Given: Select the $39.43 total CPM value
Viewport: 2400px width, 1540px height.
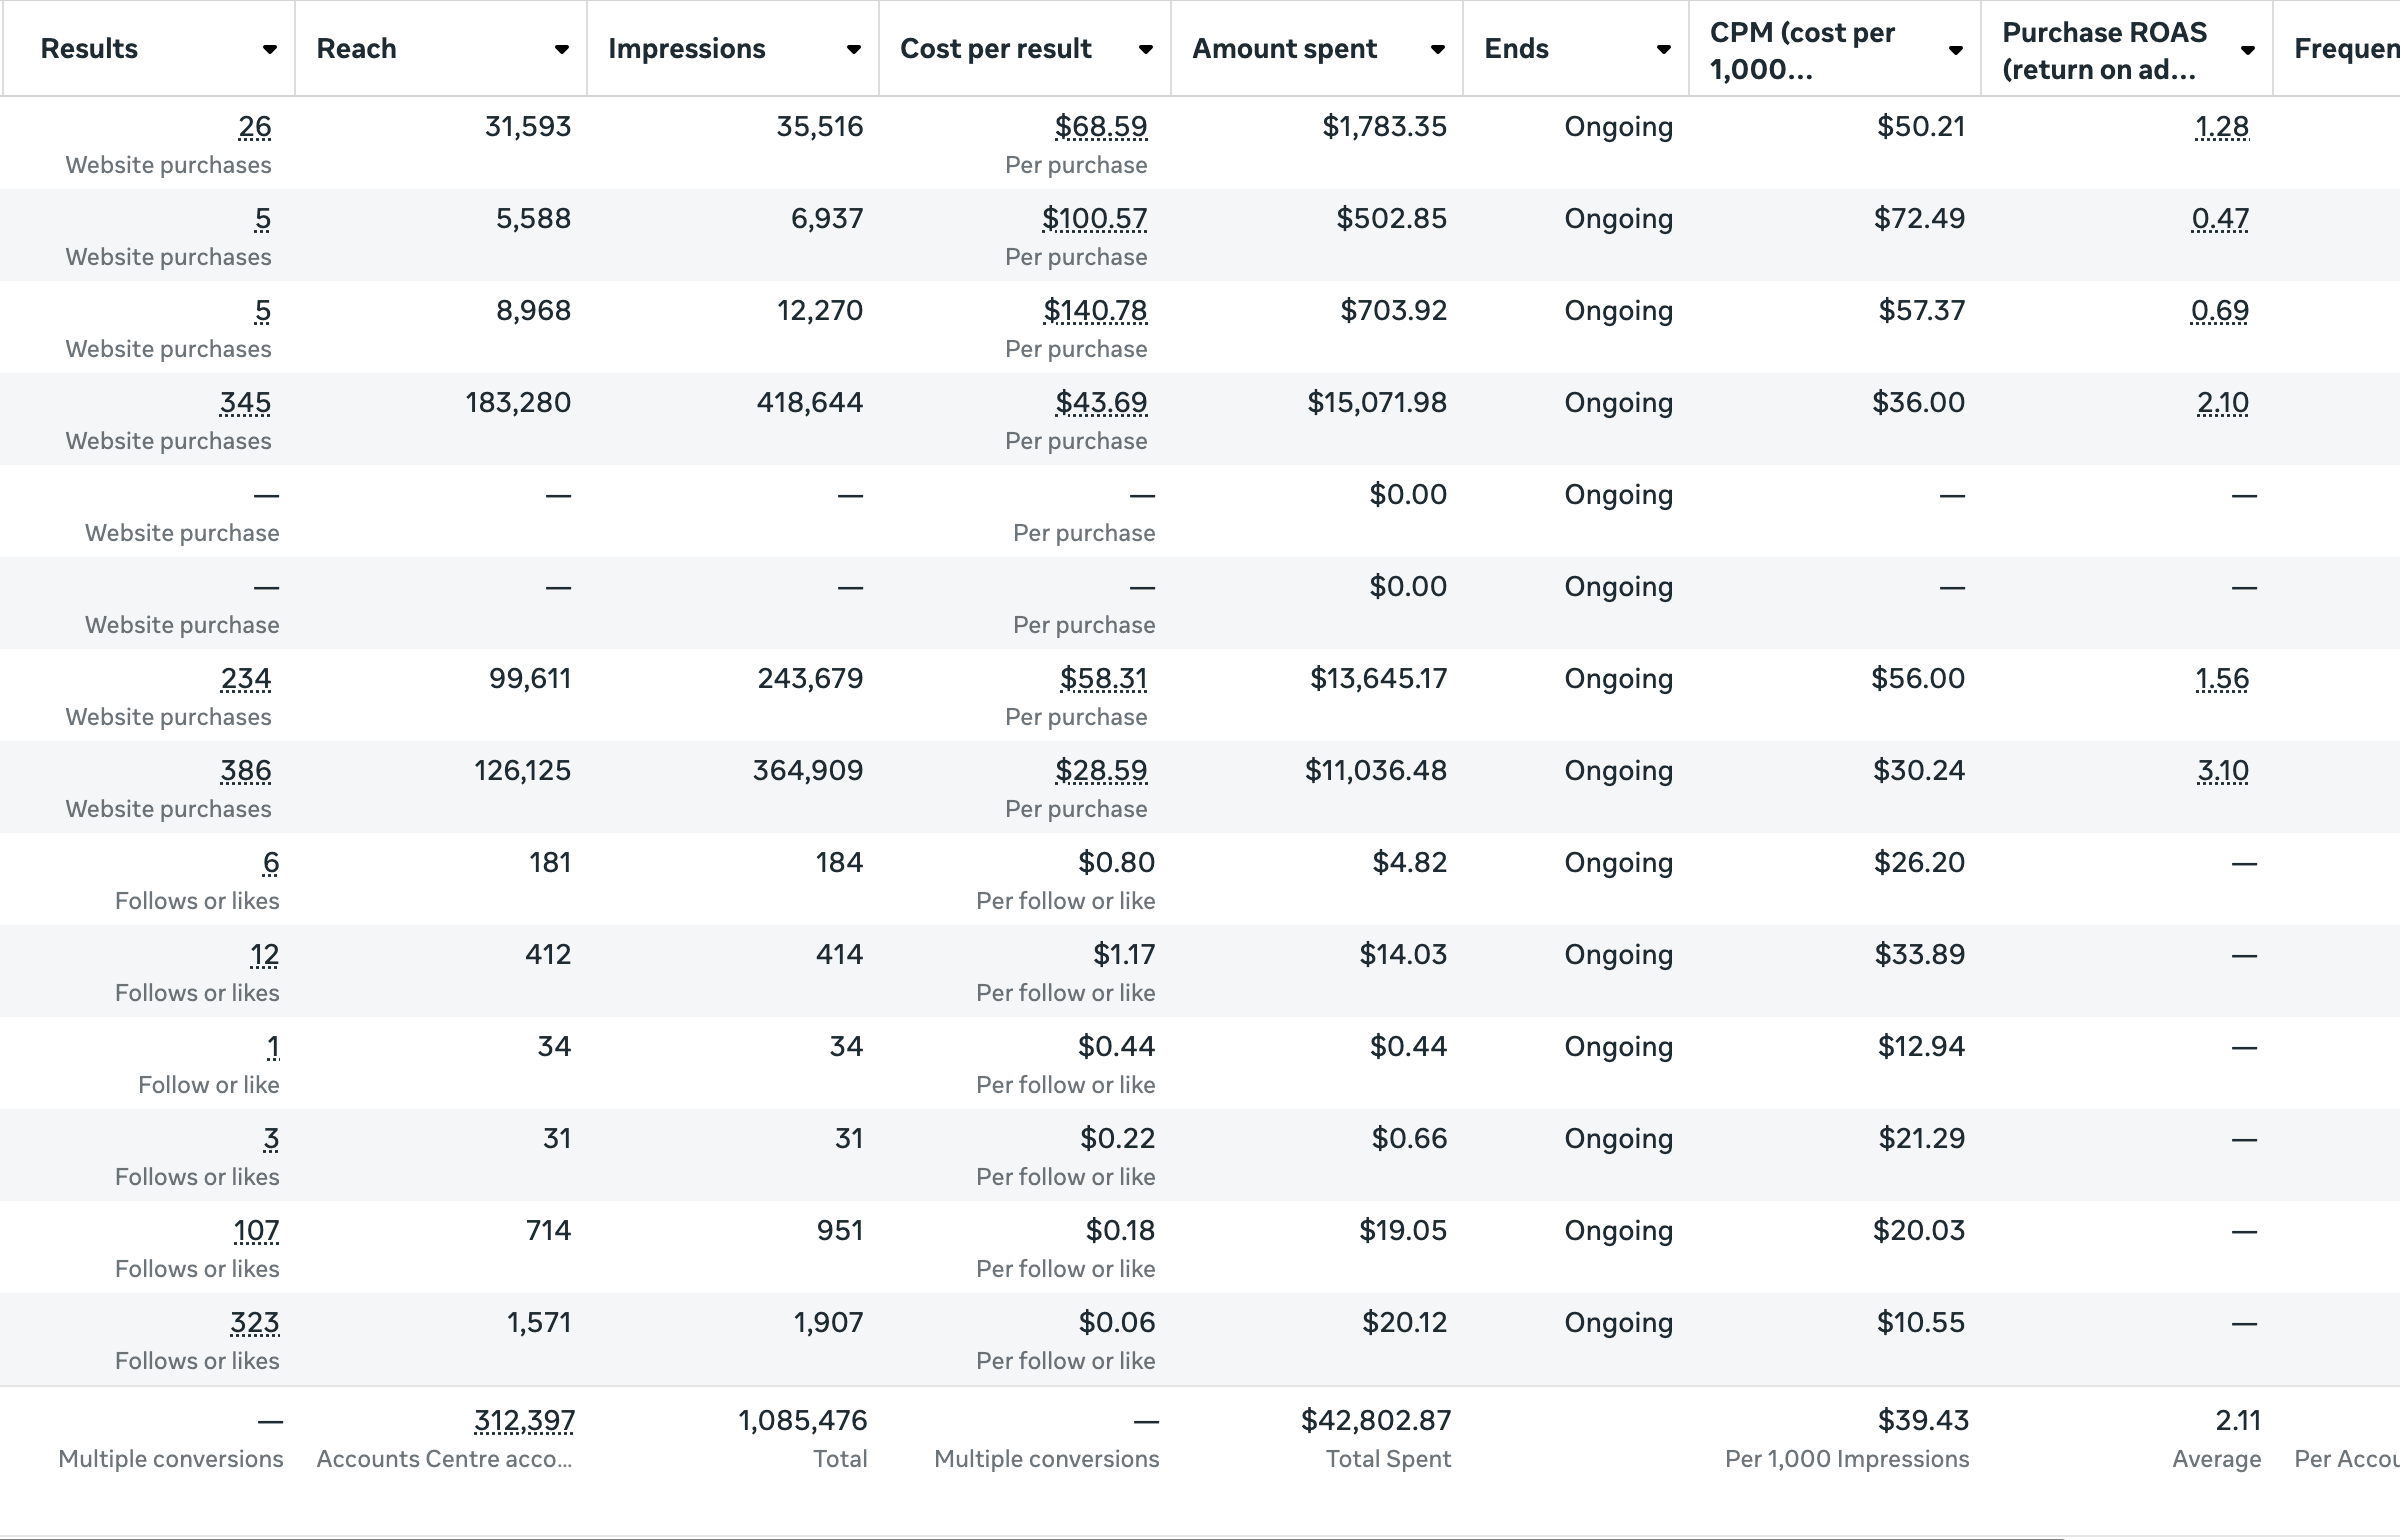Looking at the screenshot, I should pos(1923,1421).
